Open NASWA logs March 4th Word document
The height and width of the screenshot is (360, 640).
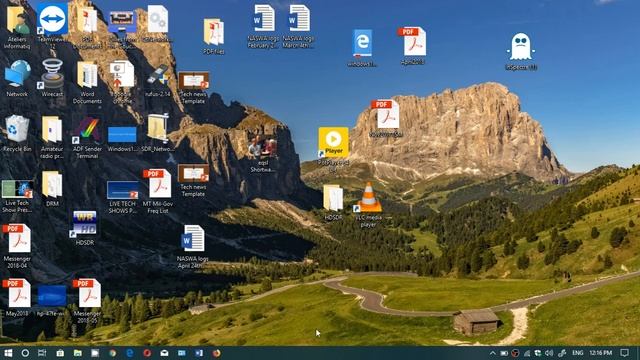click(x=298, y=26)
